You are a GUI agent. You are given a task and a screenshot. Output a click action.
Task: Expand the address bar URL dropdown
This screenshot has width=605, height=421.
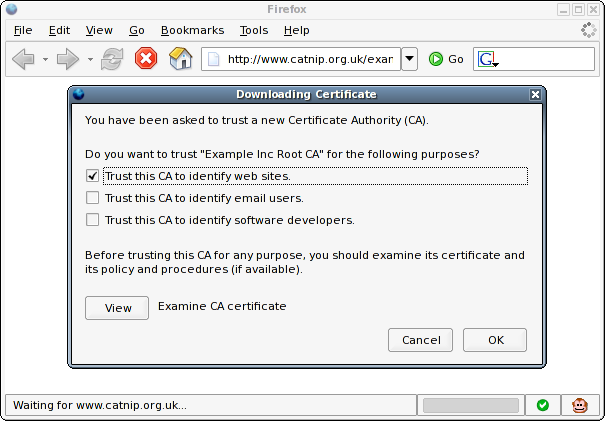click(x=409, y=59)
